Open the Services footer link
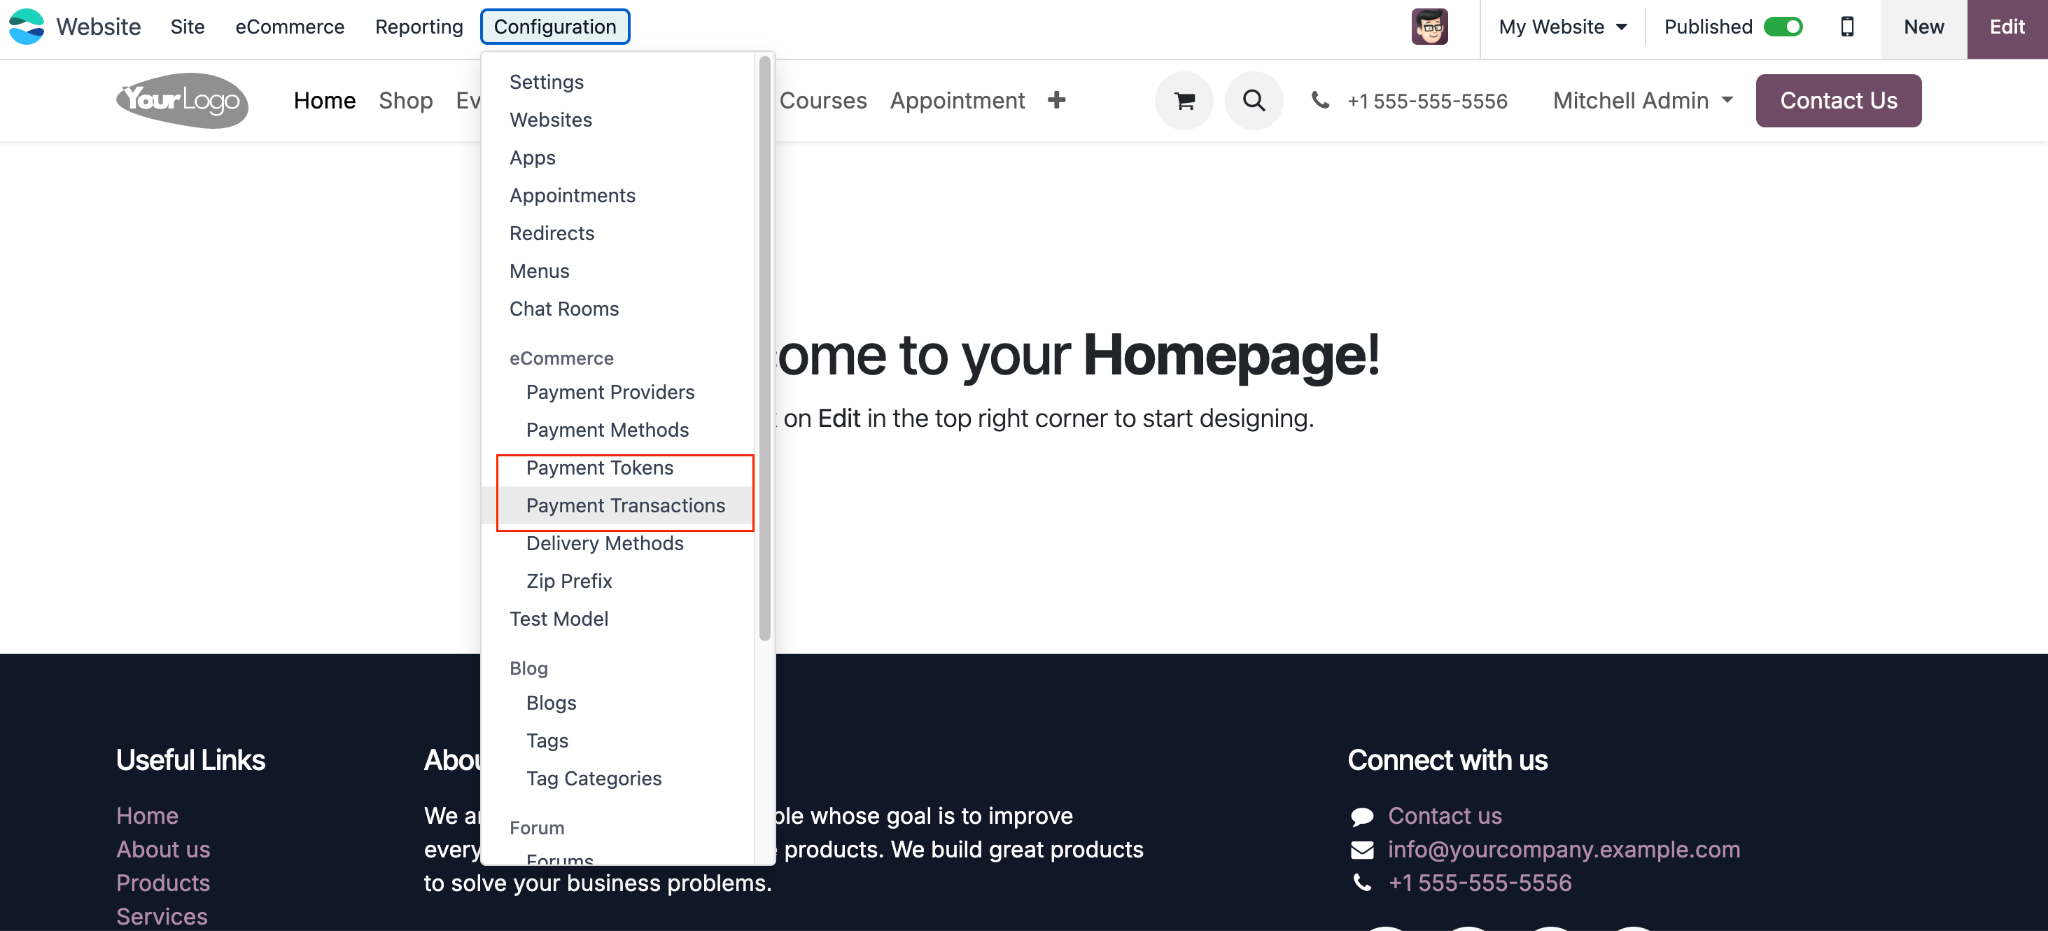The height and width of the screenshot is (931, 2048). coord(162,917)
